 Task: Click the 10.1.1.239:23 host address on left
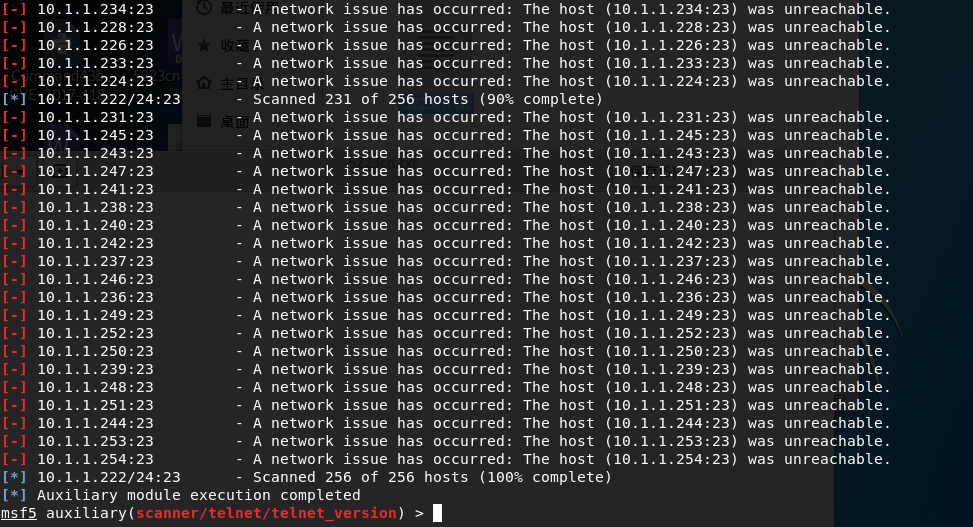pos(95,369)
